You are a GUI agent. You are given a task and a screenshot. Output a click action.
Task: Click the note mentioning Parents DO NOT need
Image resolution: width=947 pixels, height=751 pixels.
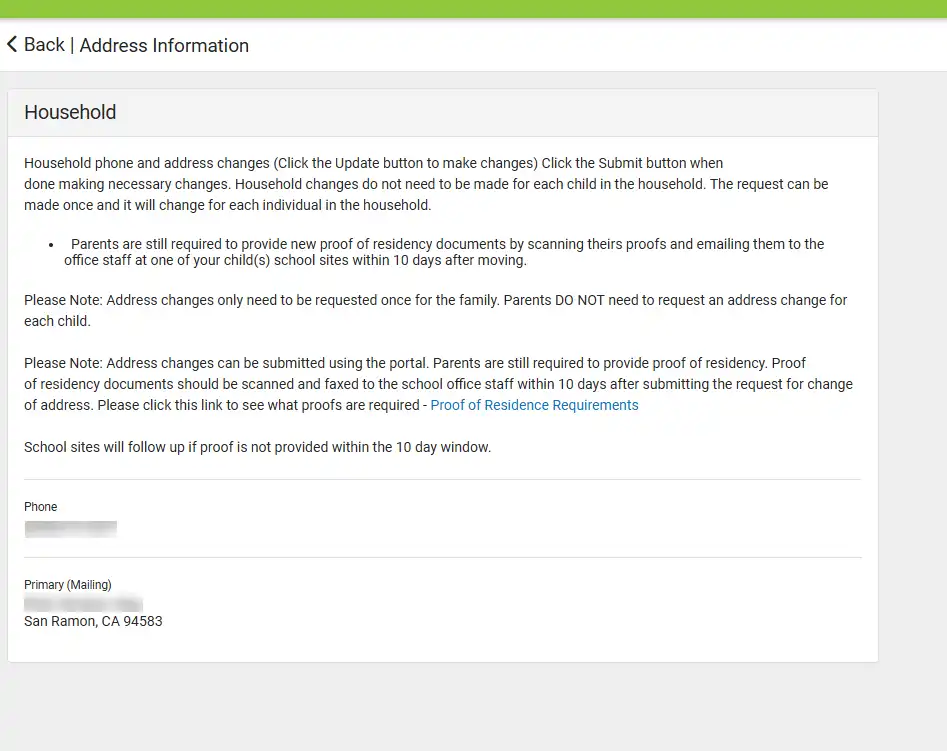[435, 311]
